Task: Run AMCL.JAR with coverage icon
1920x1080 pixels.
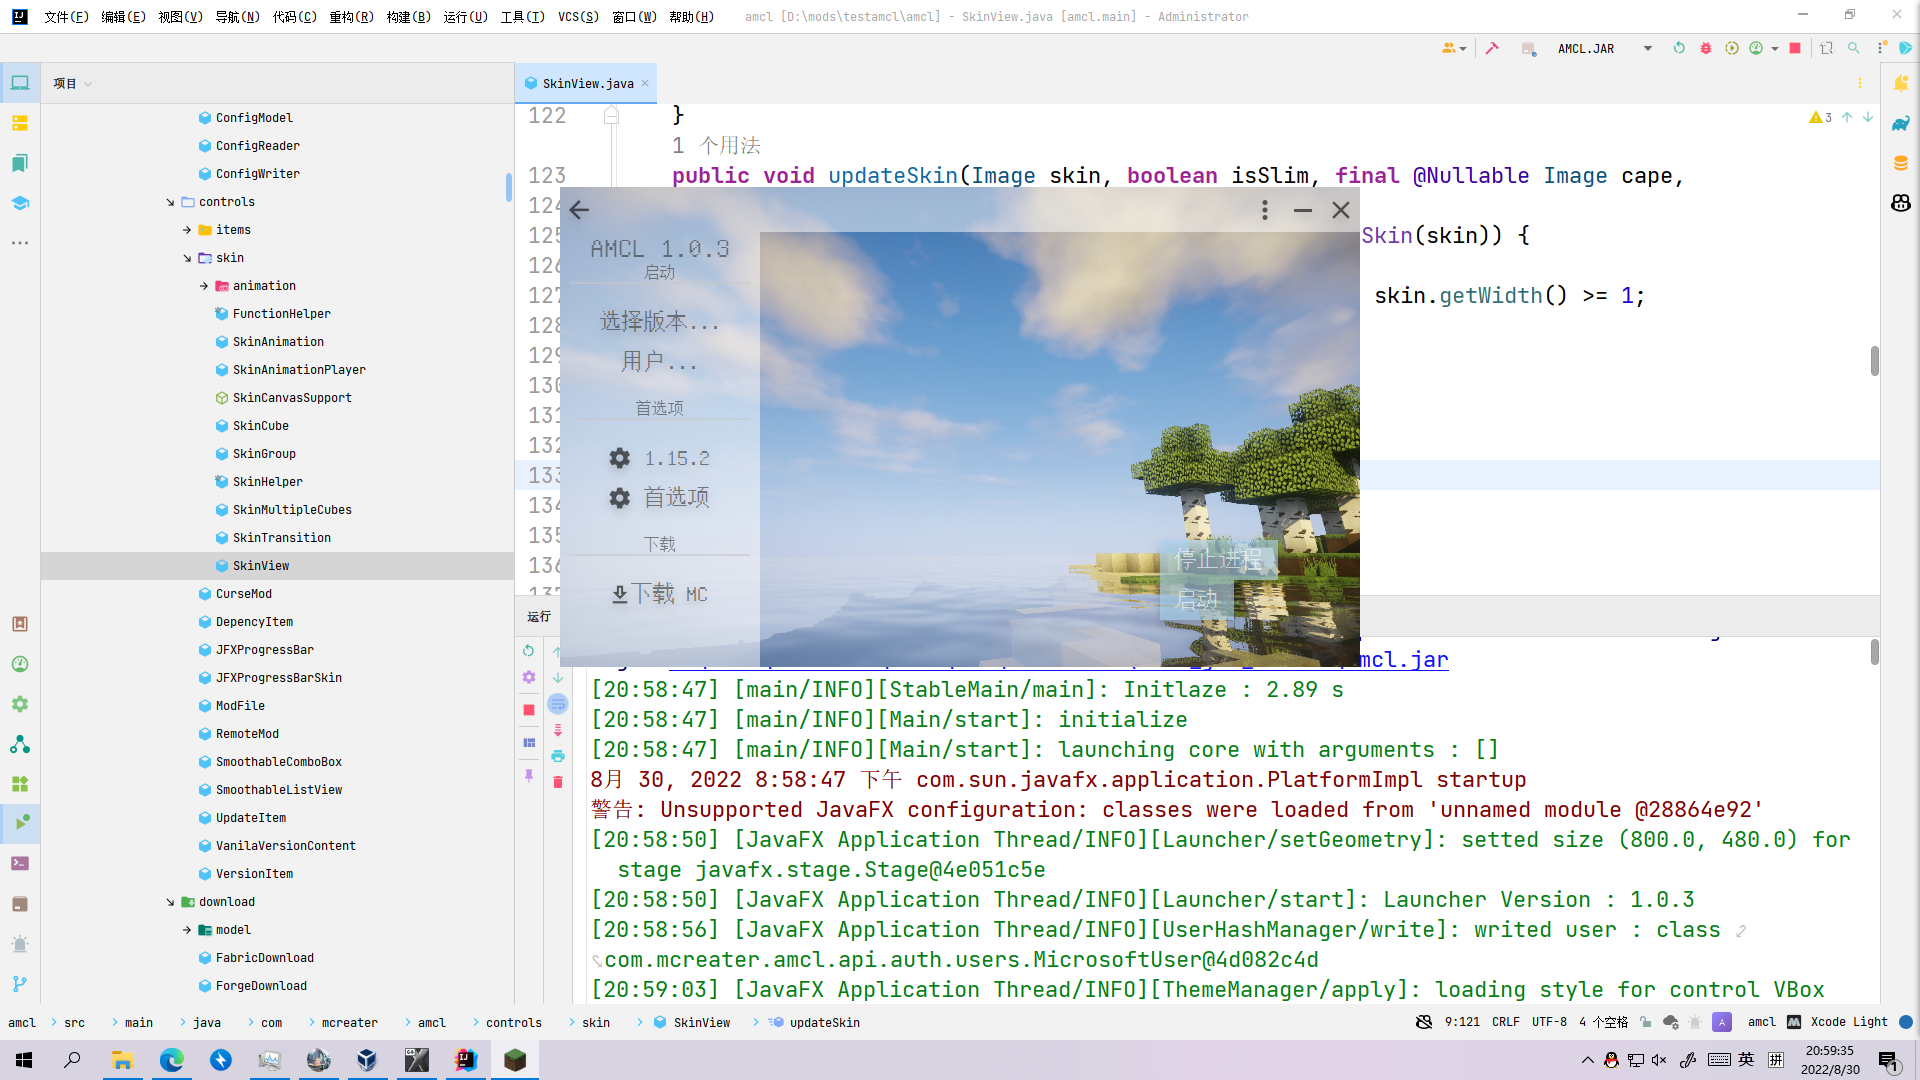Action: [1732, 48]
